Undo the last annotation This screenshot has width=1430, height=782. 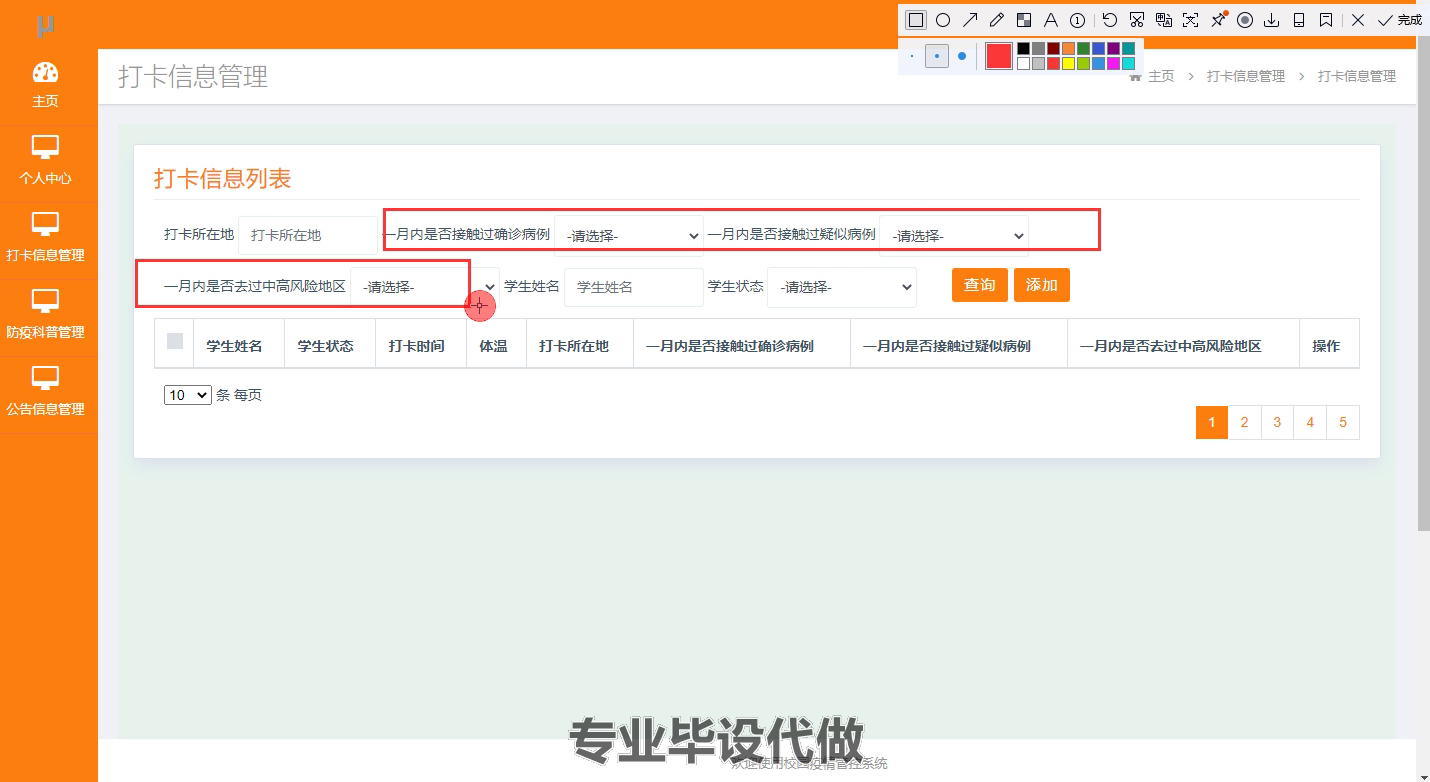(x=1110, y=20)
